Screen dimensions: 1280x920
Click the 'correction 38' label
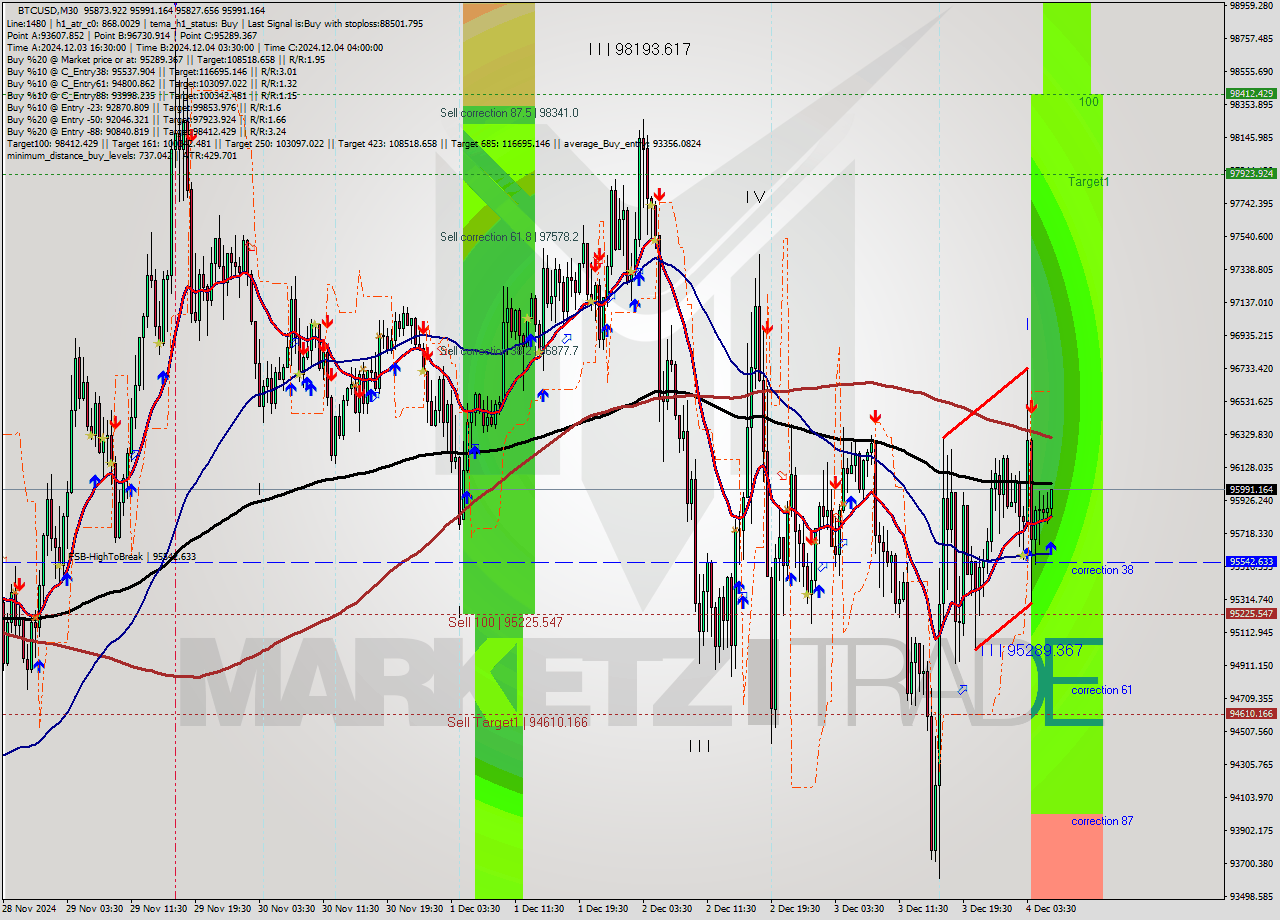coord(1102,570)
